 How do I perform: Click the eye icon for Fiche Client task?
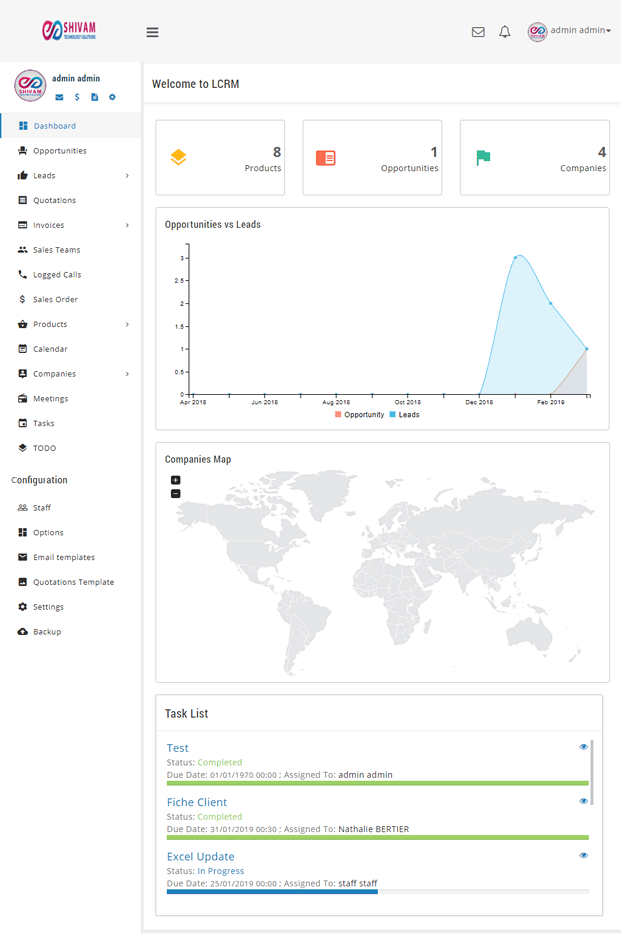coord(584,801)
